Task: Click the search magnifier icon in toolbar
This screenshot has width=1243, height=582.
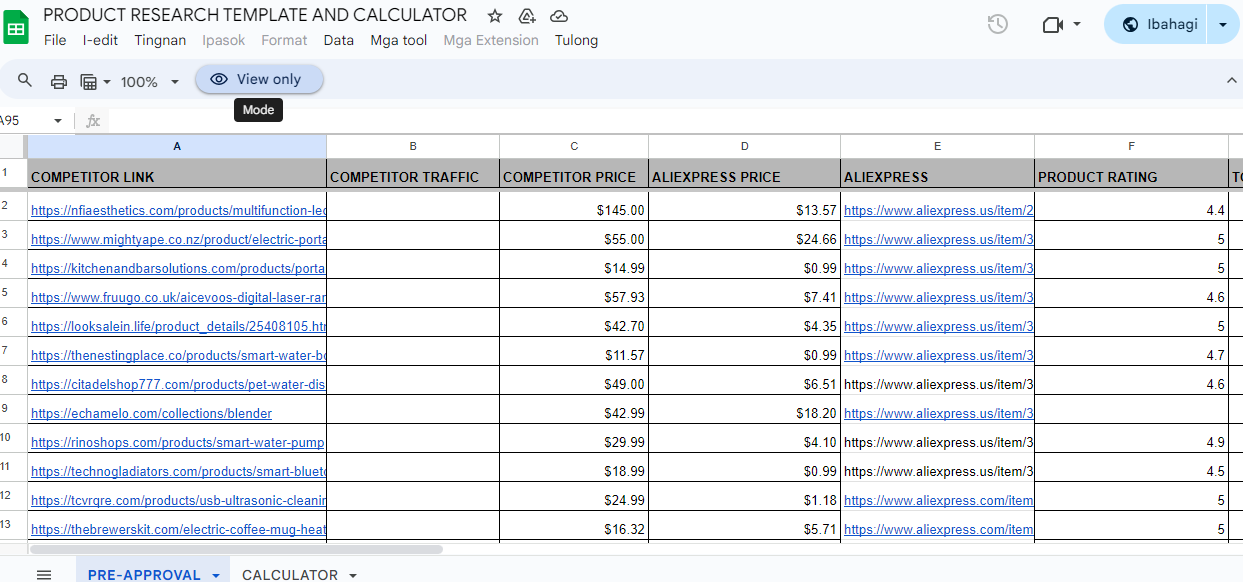Action: click(25, 81)
